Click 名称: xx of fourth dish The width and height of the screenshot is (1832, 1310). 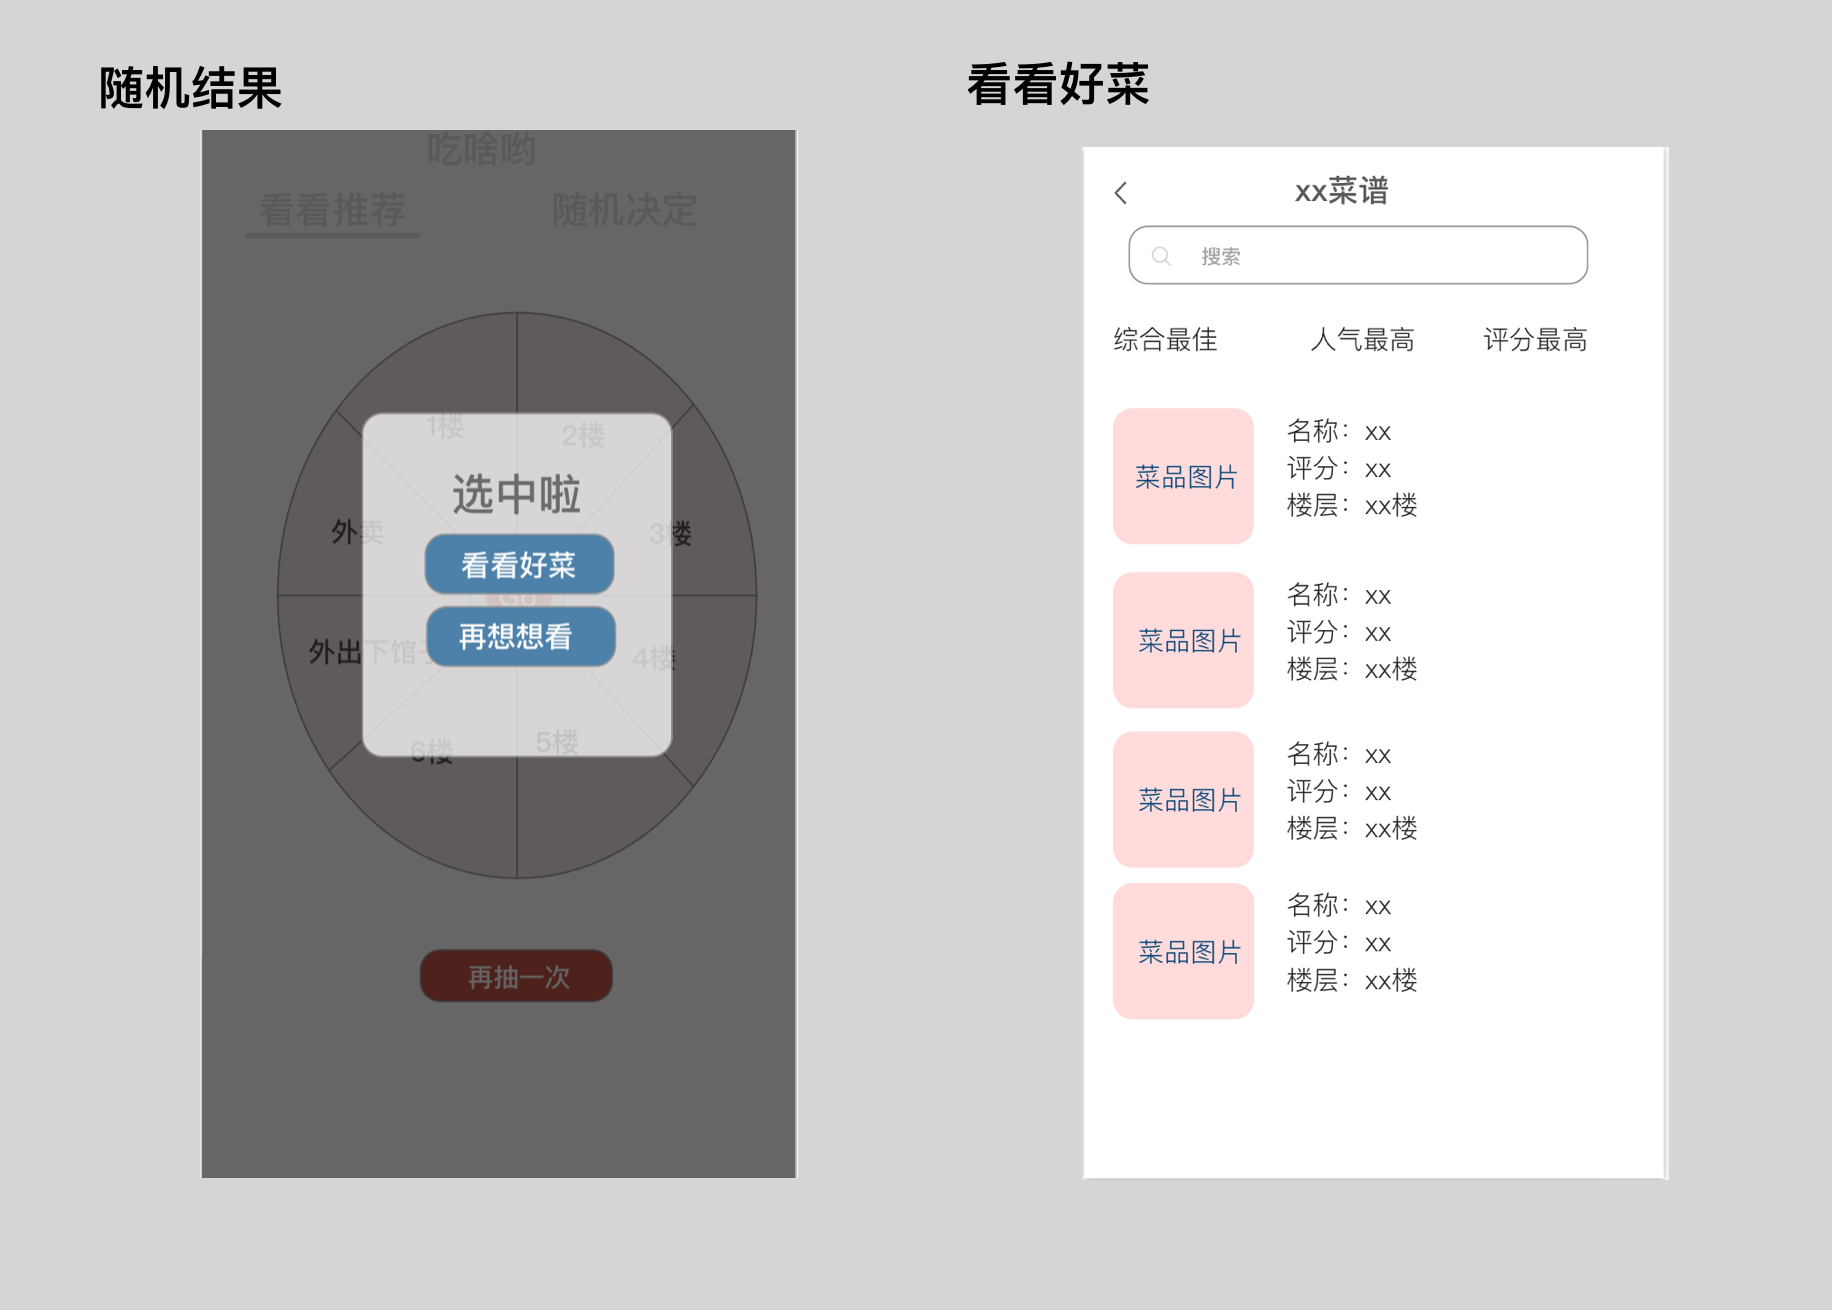(1338, 905)
